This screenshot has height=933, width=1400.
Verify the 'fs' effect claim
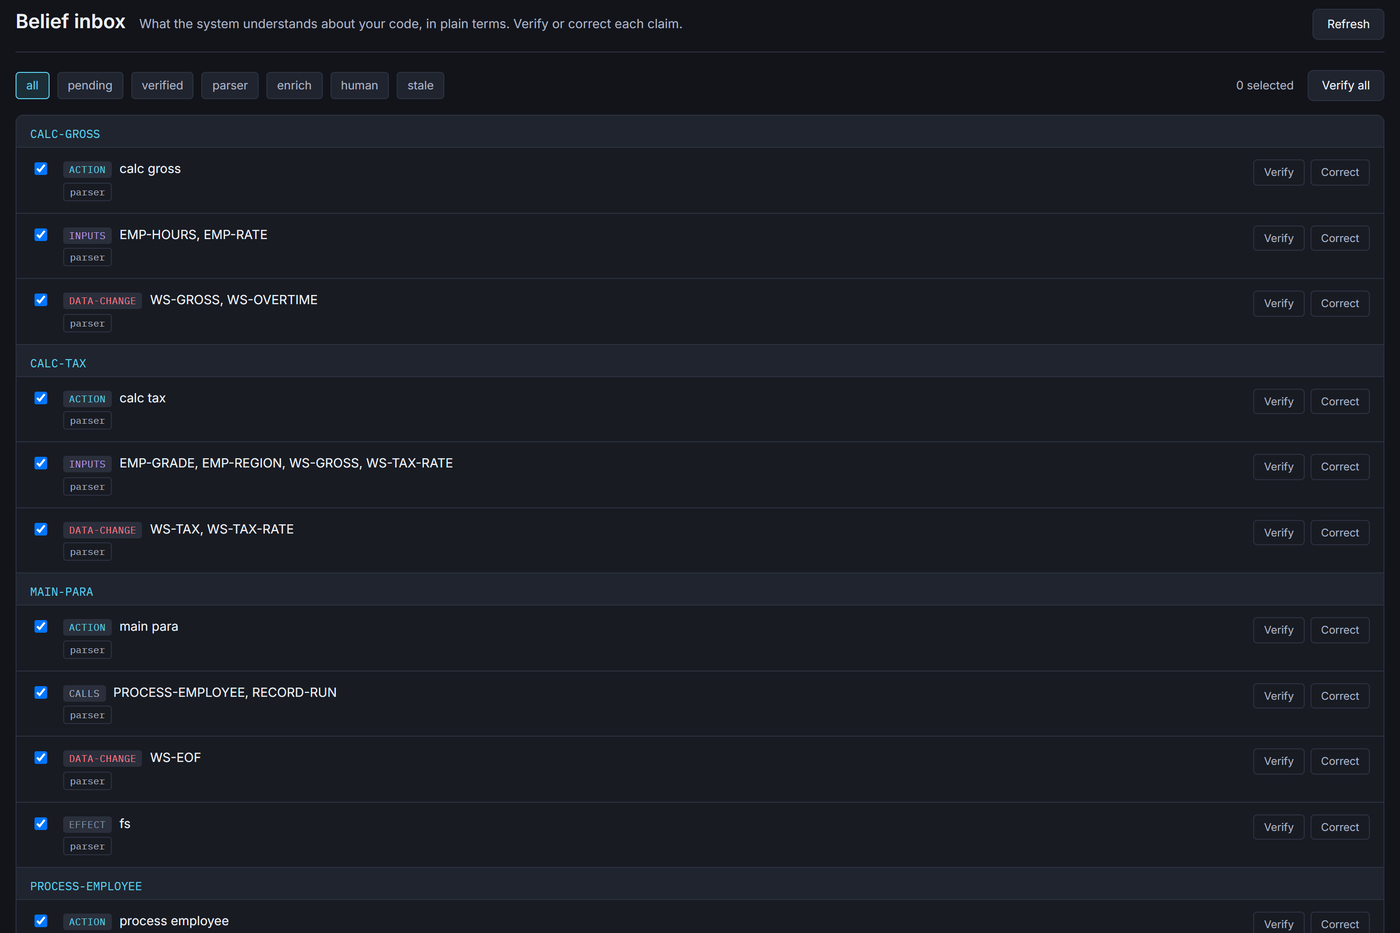pyautogui.click(x=1278, y=827)
